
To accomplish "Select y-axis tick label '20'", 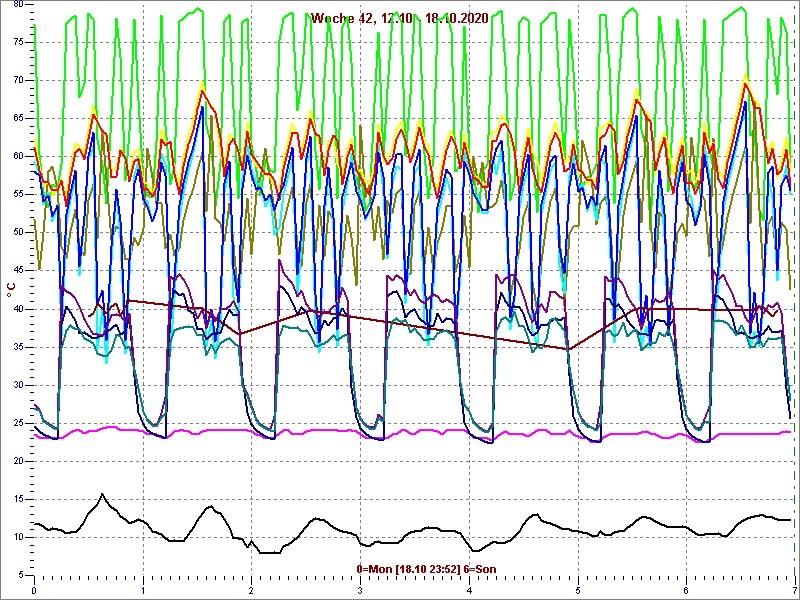I will tap(18, 461).
